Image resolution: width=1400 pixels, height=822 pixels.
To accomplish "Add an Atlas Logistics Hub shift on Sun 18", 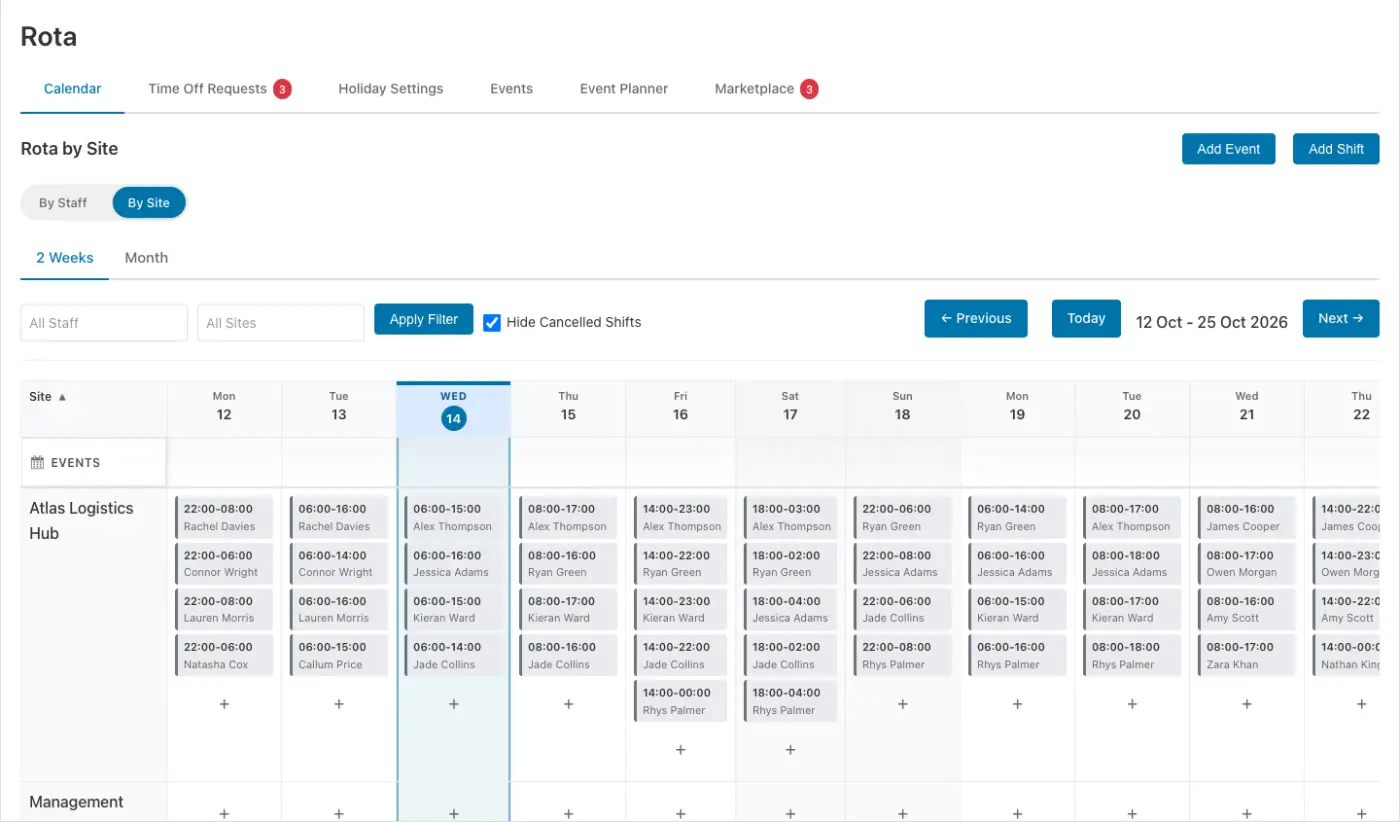I will pyautogui.click(x=903, y=704).
